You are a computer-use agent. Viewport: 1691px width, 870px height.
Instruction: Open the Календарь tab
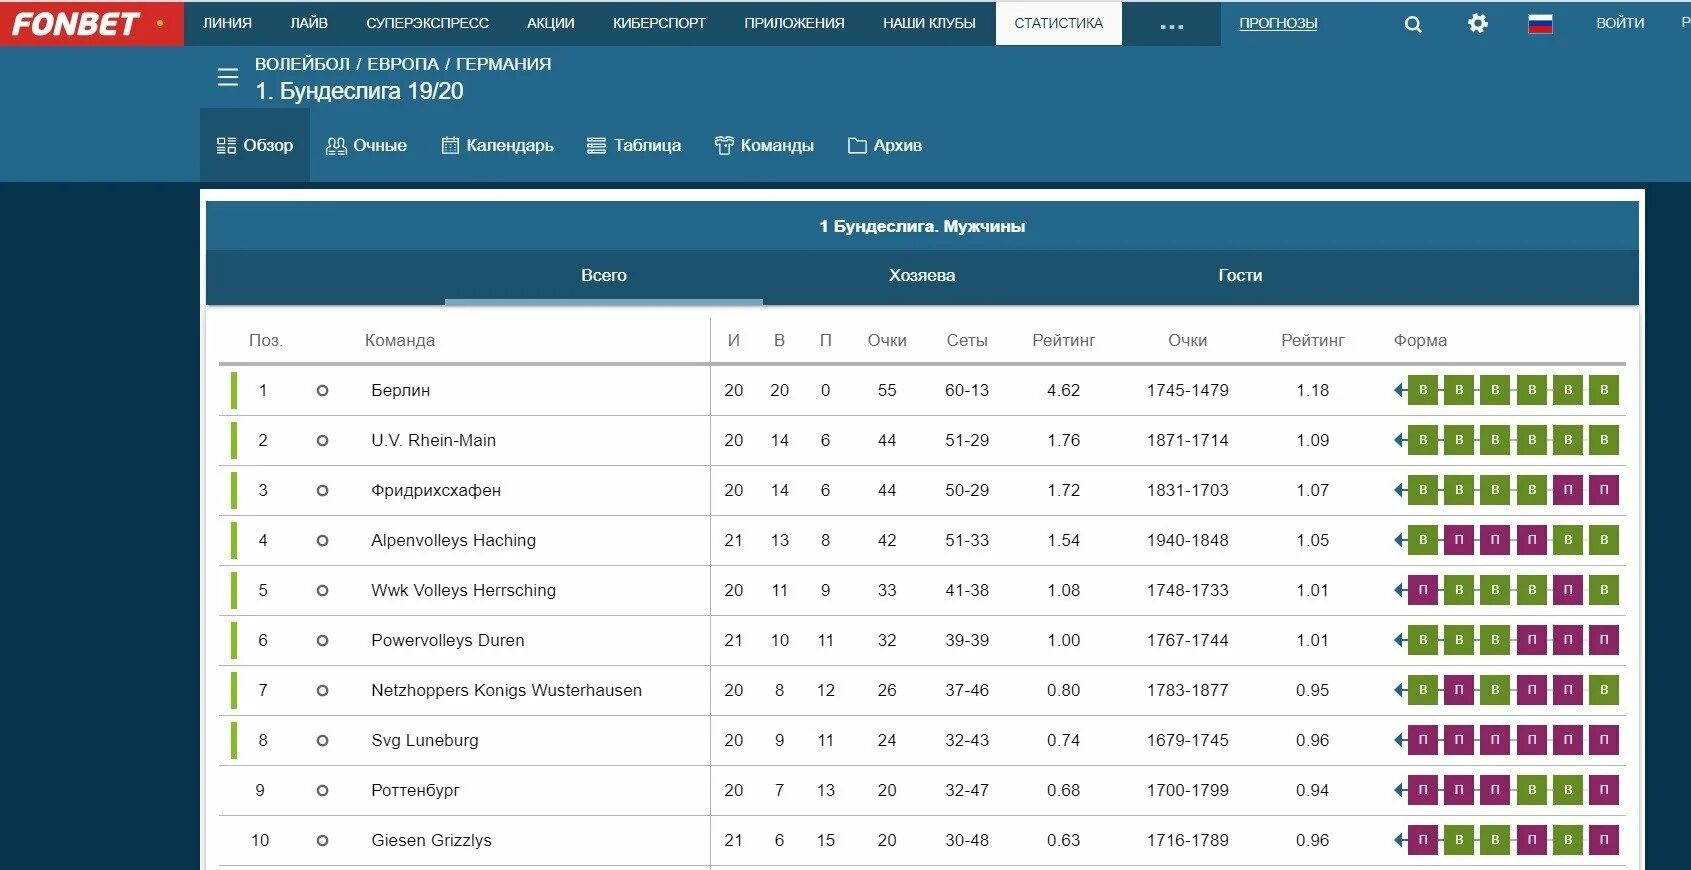pos(497,145)
